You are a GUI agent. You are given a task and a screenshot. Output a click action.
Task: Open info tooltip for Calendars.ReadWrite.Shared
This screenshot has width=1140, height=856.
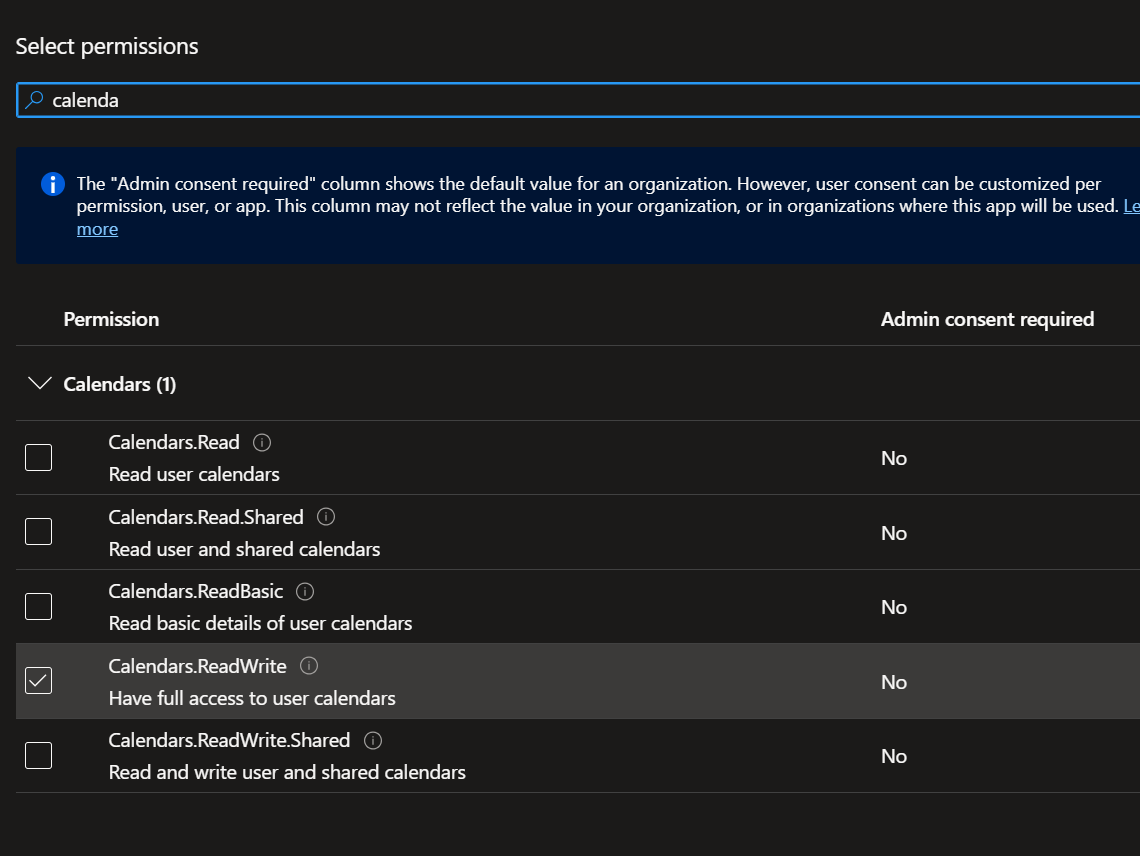coord(373,740)
